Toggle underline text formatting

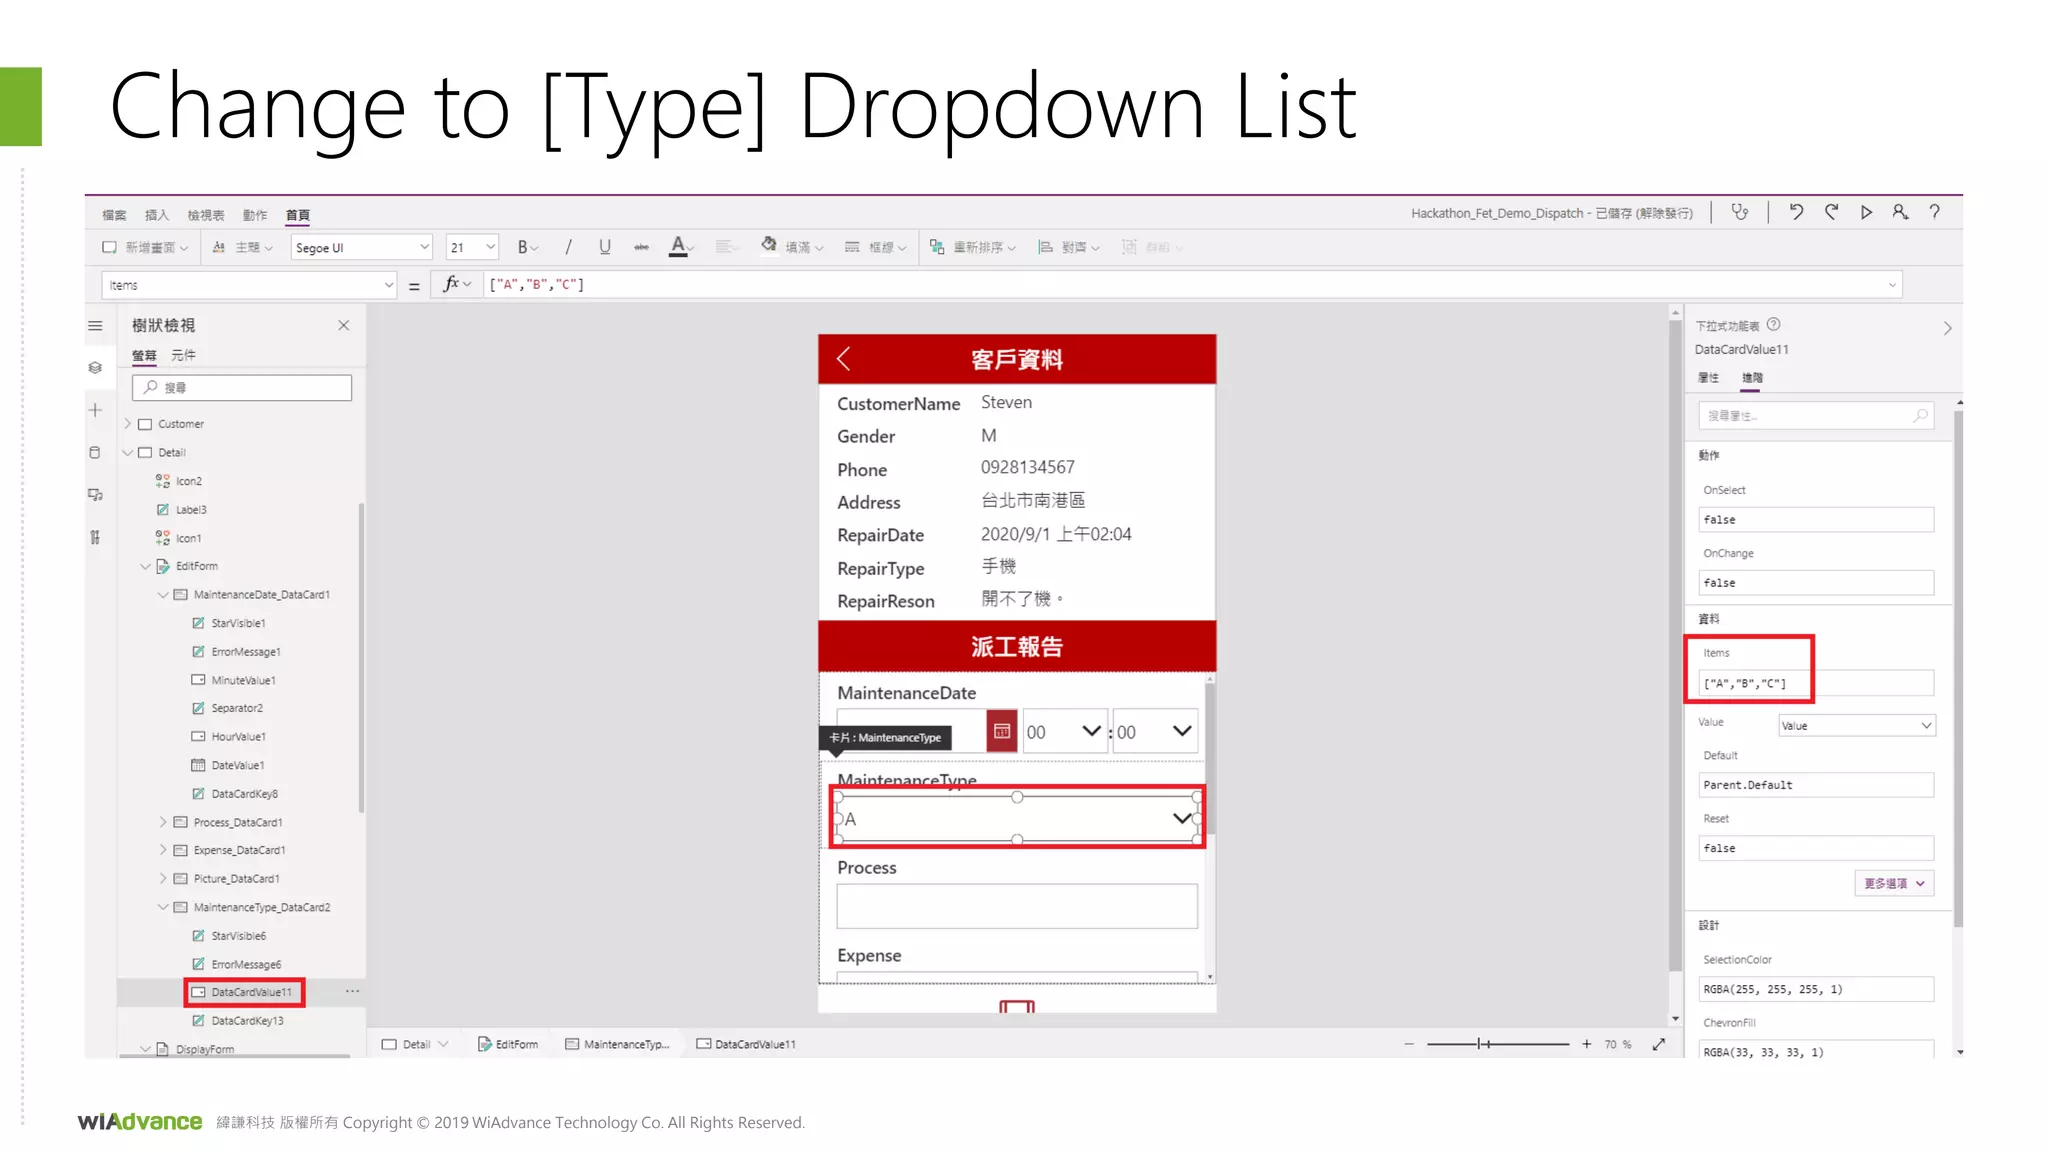pyautogui.click(x=605, y=247)
